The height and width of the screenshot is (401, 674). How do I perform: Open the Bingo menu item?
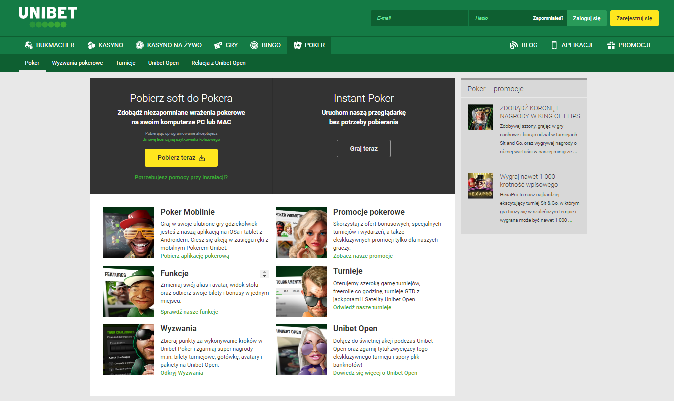point(266,45)
